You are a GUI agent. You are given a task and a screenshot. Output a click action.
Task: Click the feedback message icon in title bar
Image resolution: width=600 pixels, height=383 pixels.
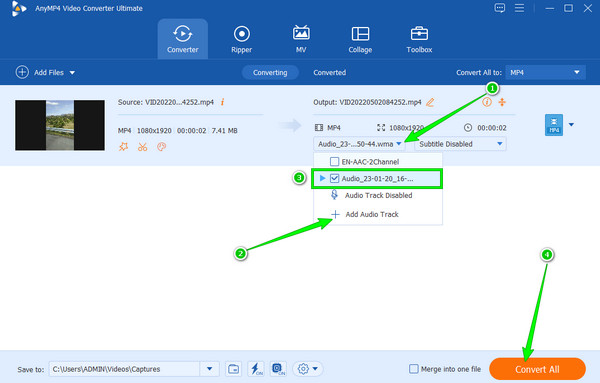[x=499, y=8]
